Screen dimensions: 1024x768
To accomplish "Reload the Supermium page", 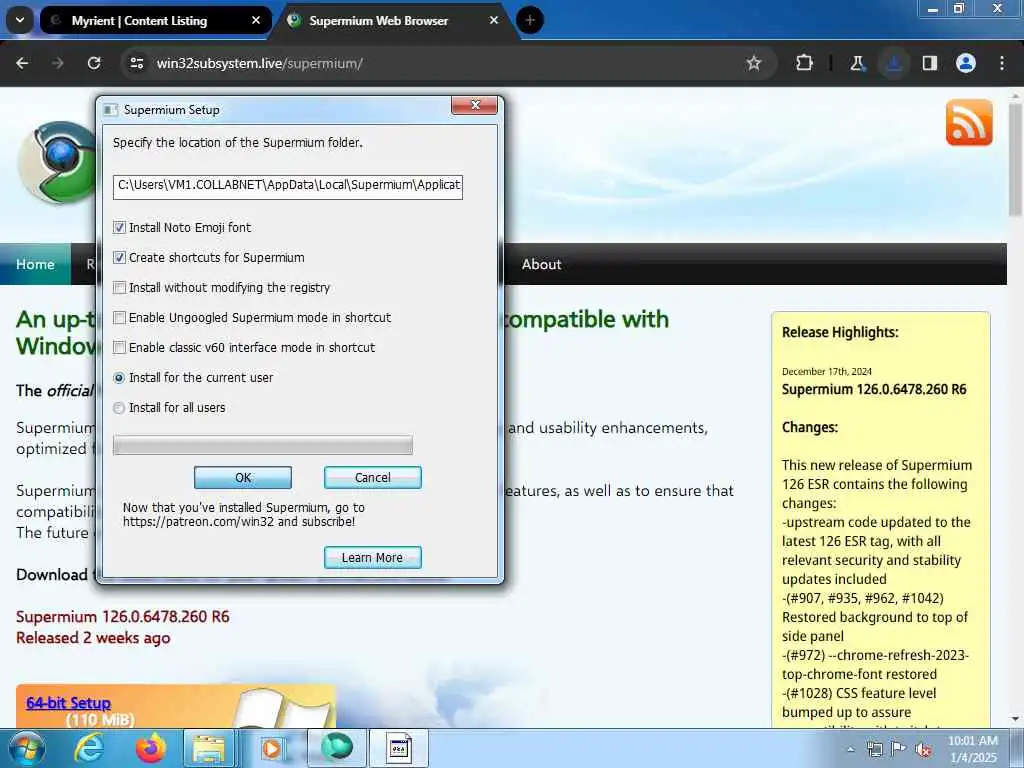I will click(x=94, y=63).
